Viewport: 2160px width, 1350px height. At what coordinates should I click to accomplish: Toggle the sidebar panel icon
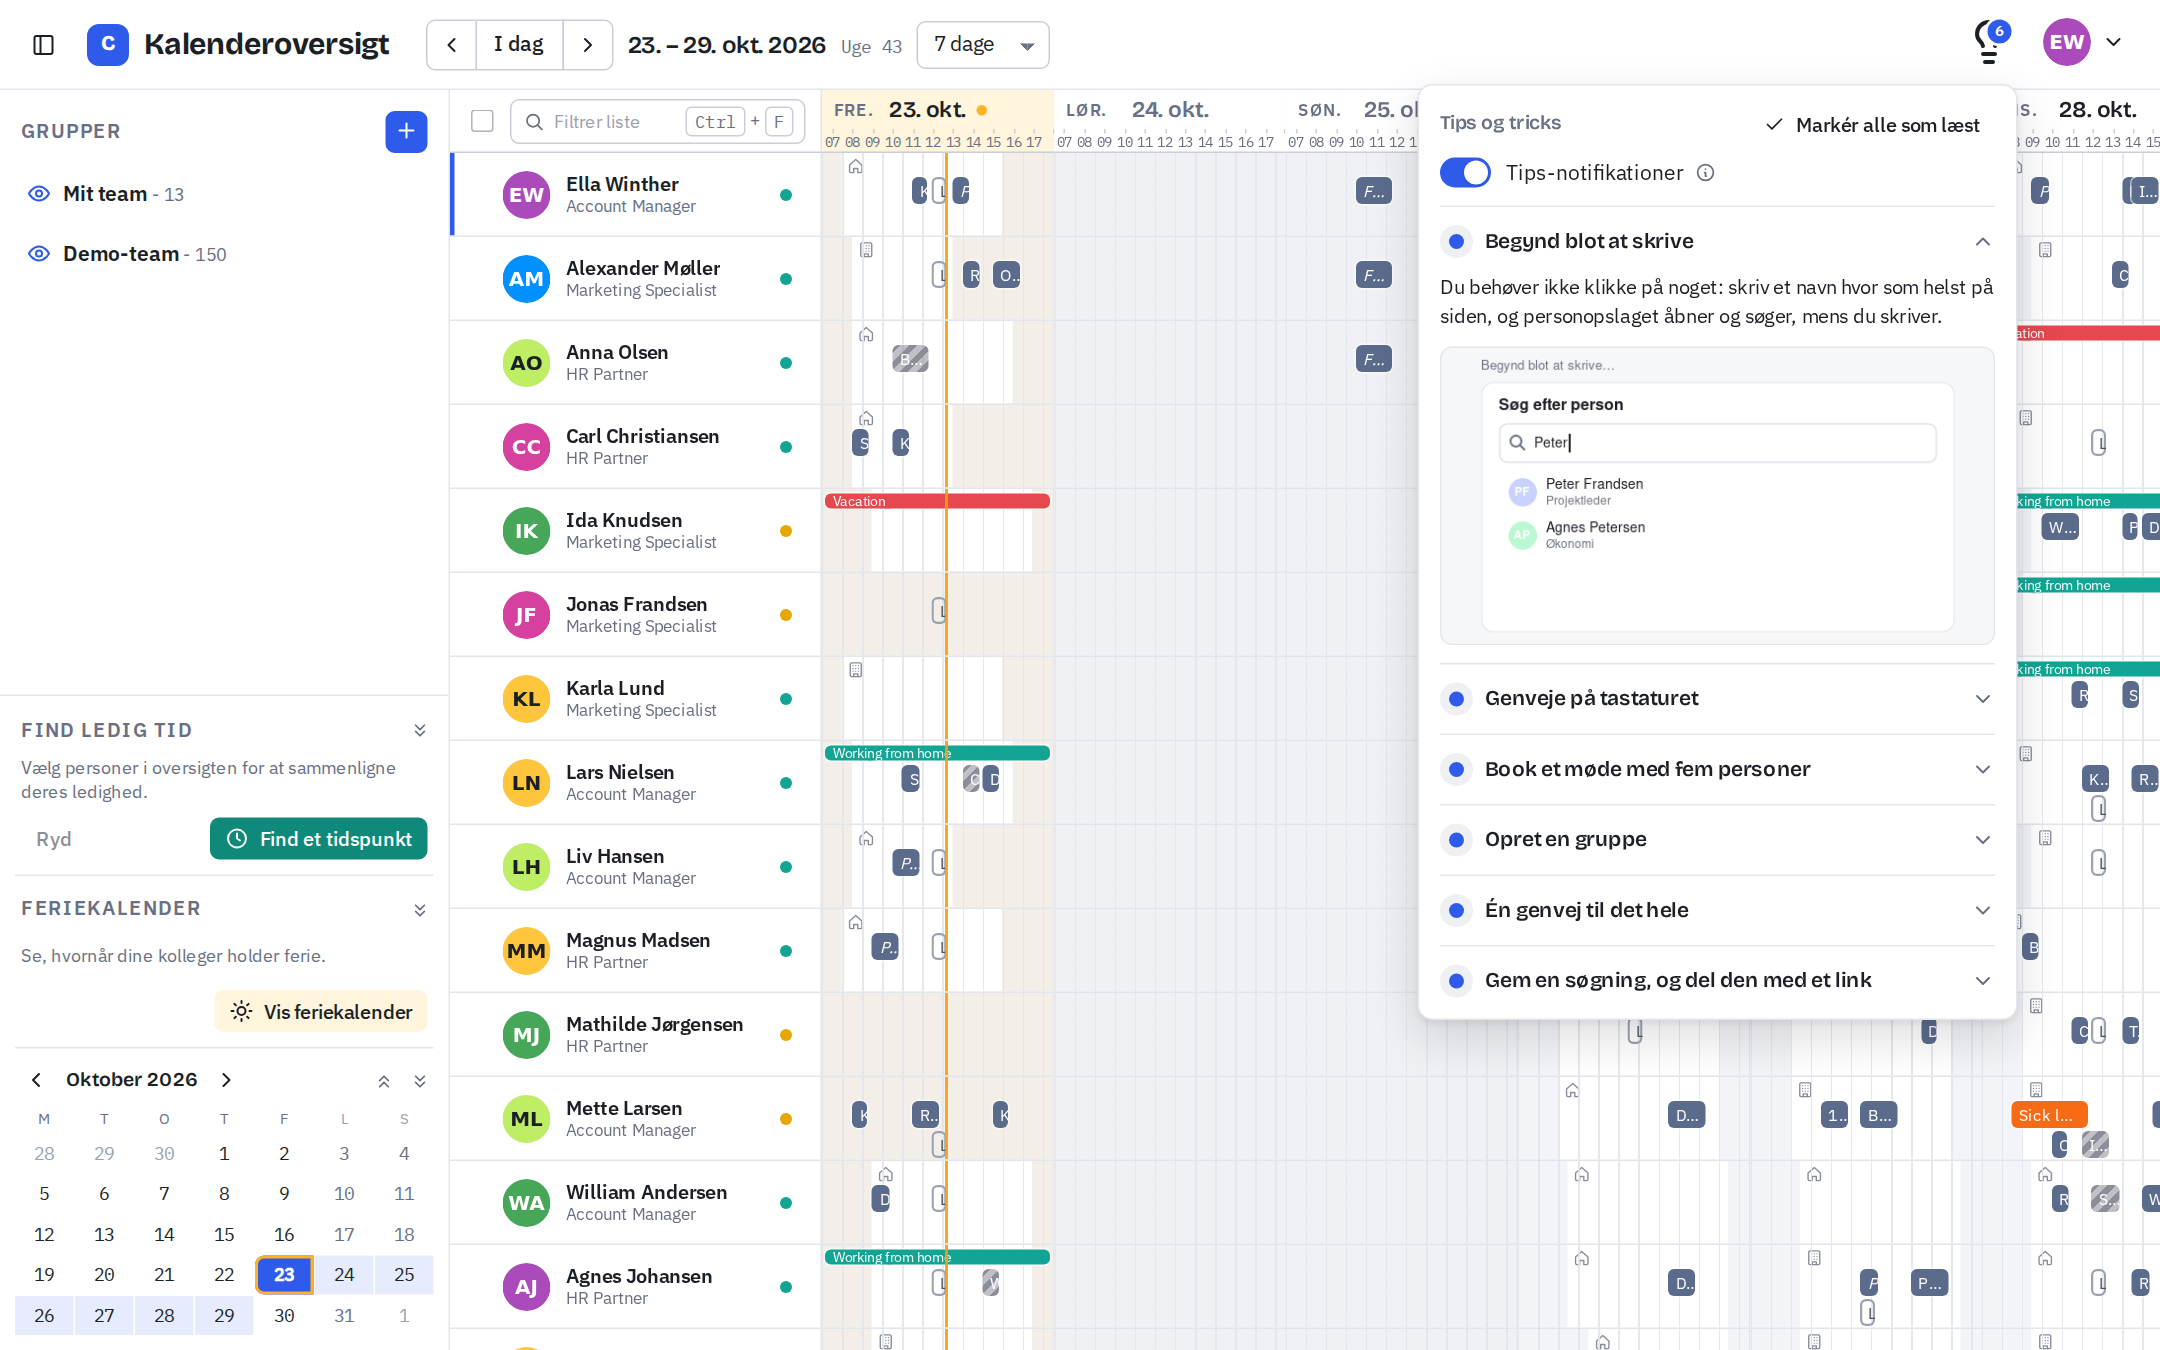tap(43, 45)
